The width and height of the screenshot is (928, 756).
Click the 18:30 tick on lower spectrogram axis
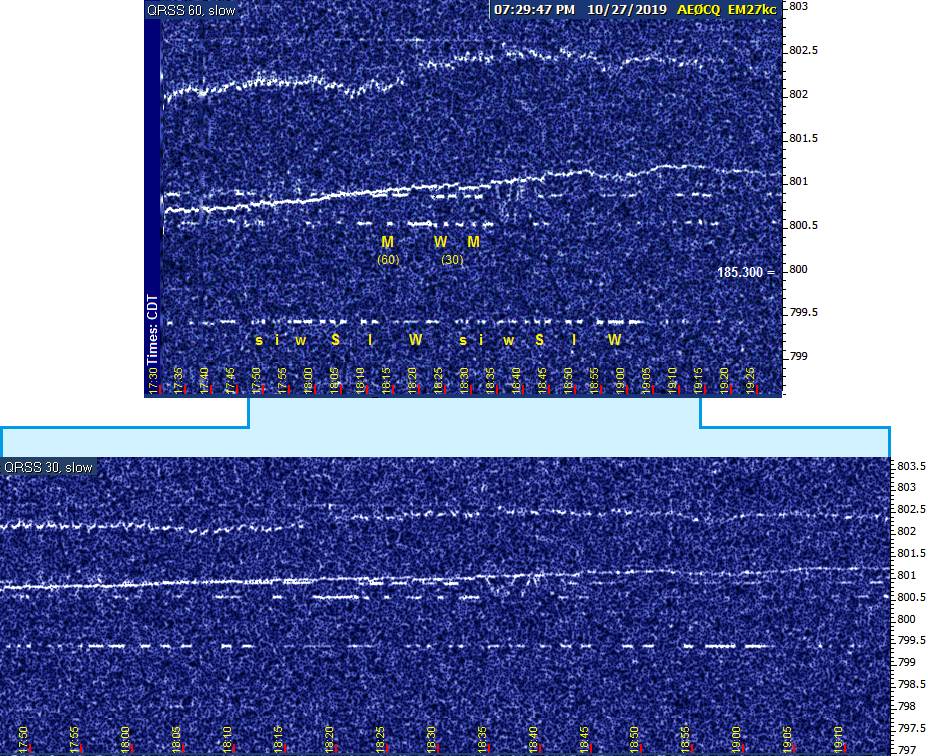point(430,737)
